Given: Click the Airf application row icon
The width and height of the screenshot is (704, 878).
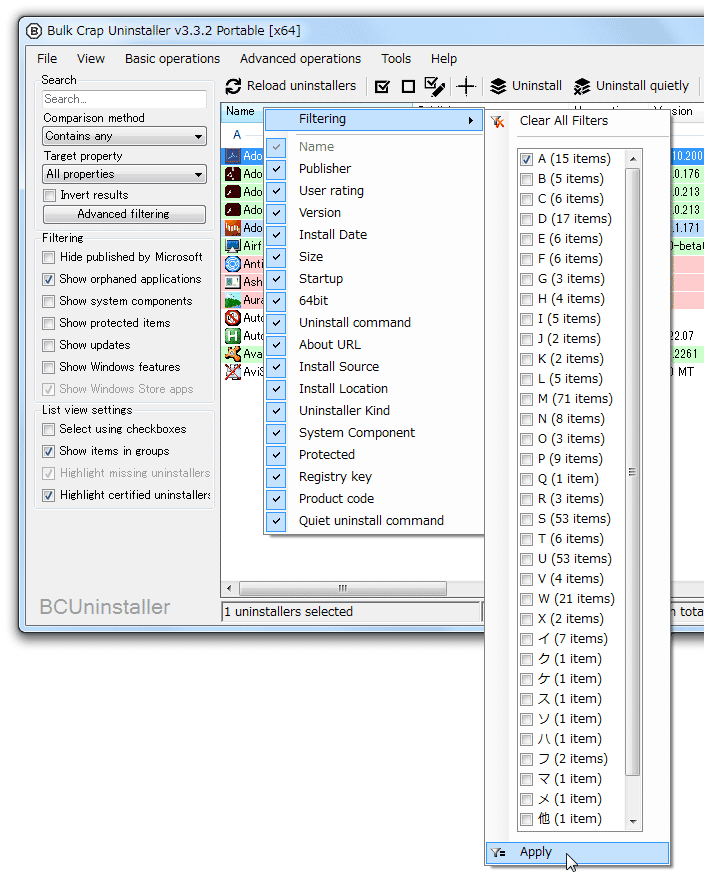Looking at the screenshot, I should (232, 246).
